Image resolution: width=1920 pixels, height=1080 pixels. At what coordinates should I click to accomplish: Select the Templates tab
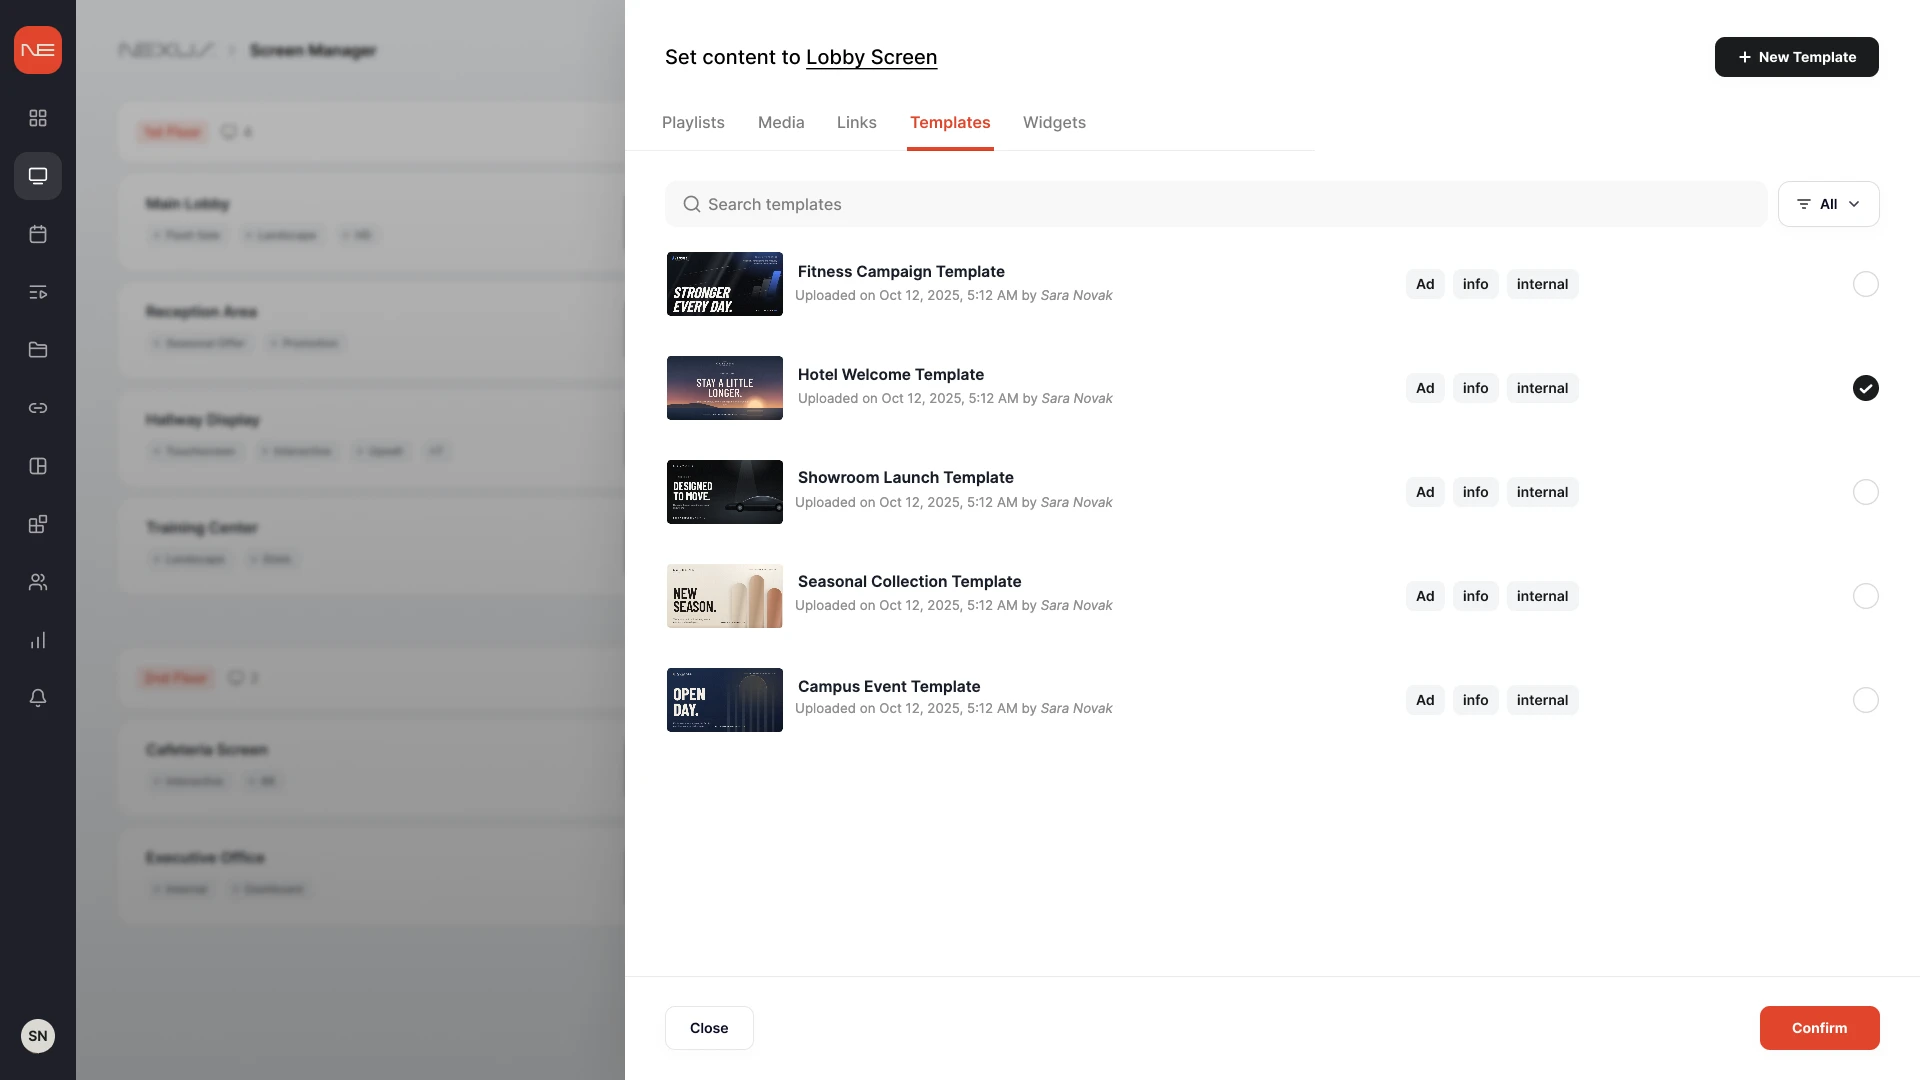pos(950,122)
